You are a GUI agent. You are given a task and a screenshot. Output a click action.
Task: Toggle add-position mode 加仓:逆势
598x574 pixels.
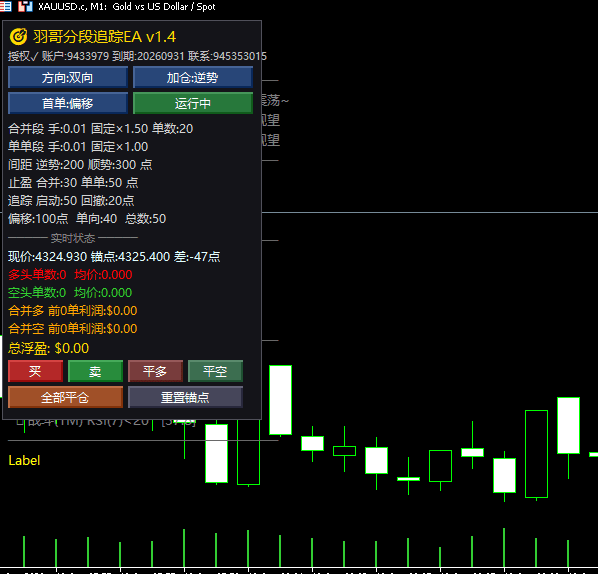(x=193, y=77)
